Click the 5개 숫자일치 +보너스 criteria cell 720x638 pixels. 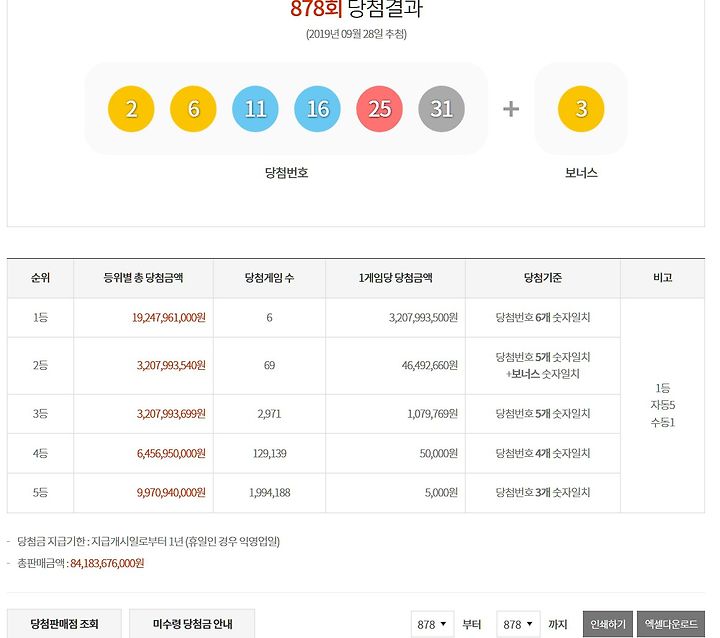(x=543, y=366)
